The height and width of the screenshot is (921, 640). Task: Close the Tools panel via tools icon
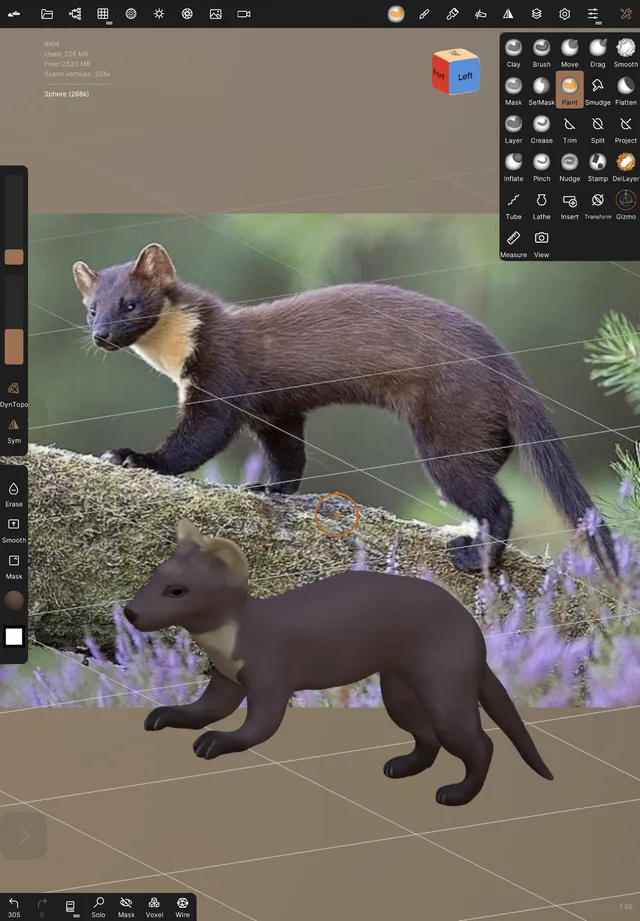pos(625,14)
